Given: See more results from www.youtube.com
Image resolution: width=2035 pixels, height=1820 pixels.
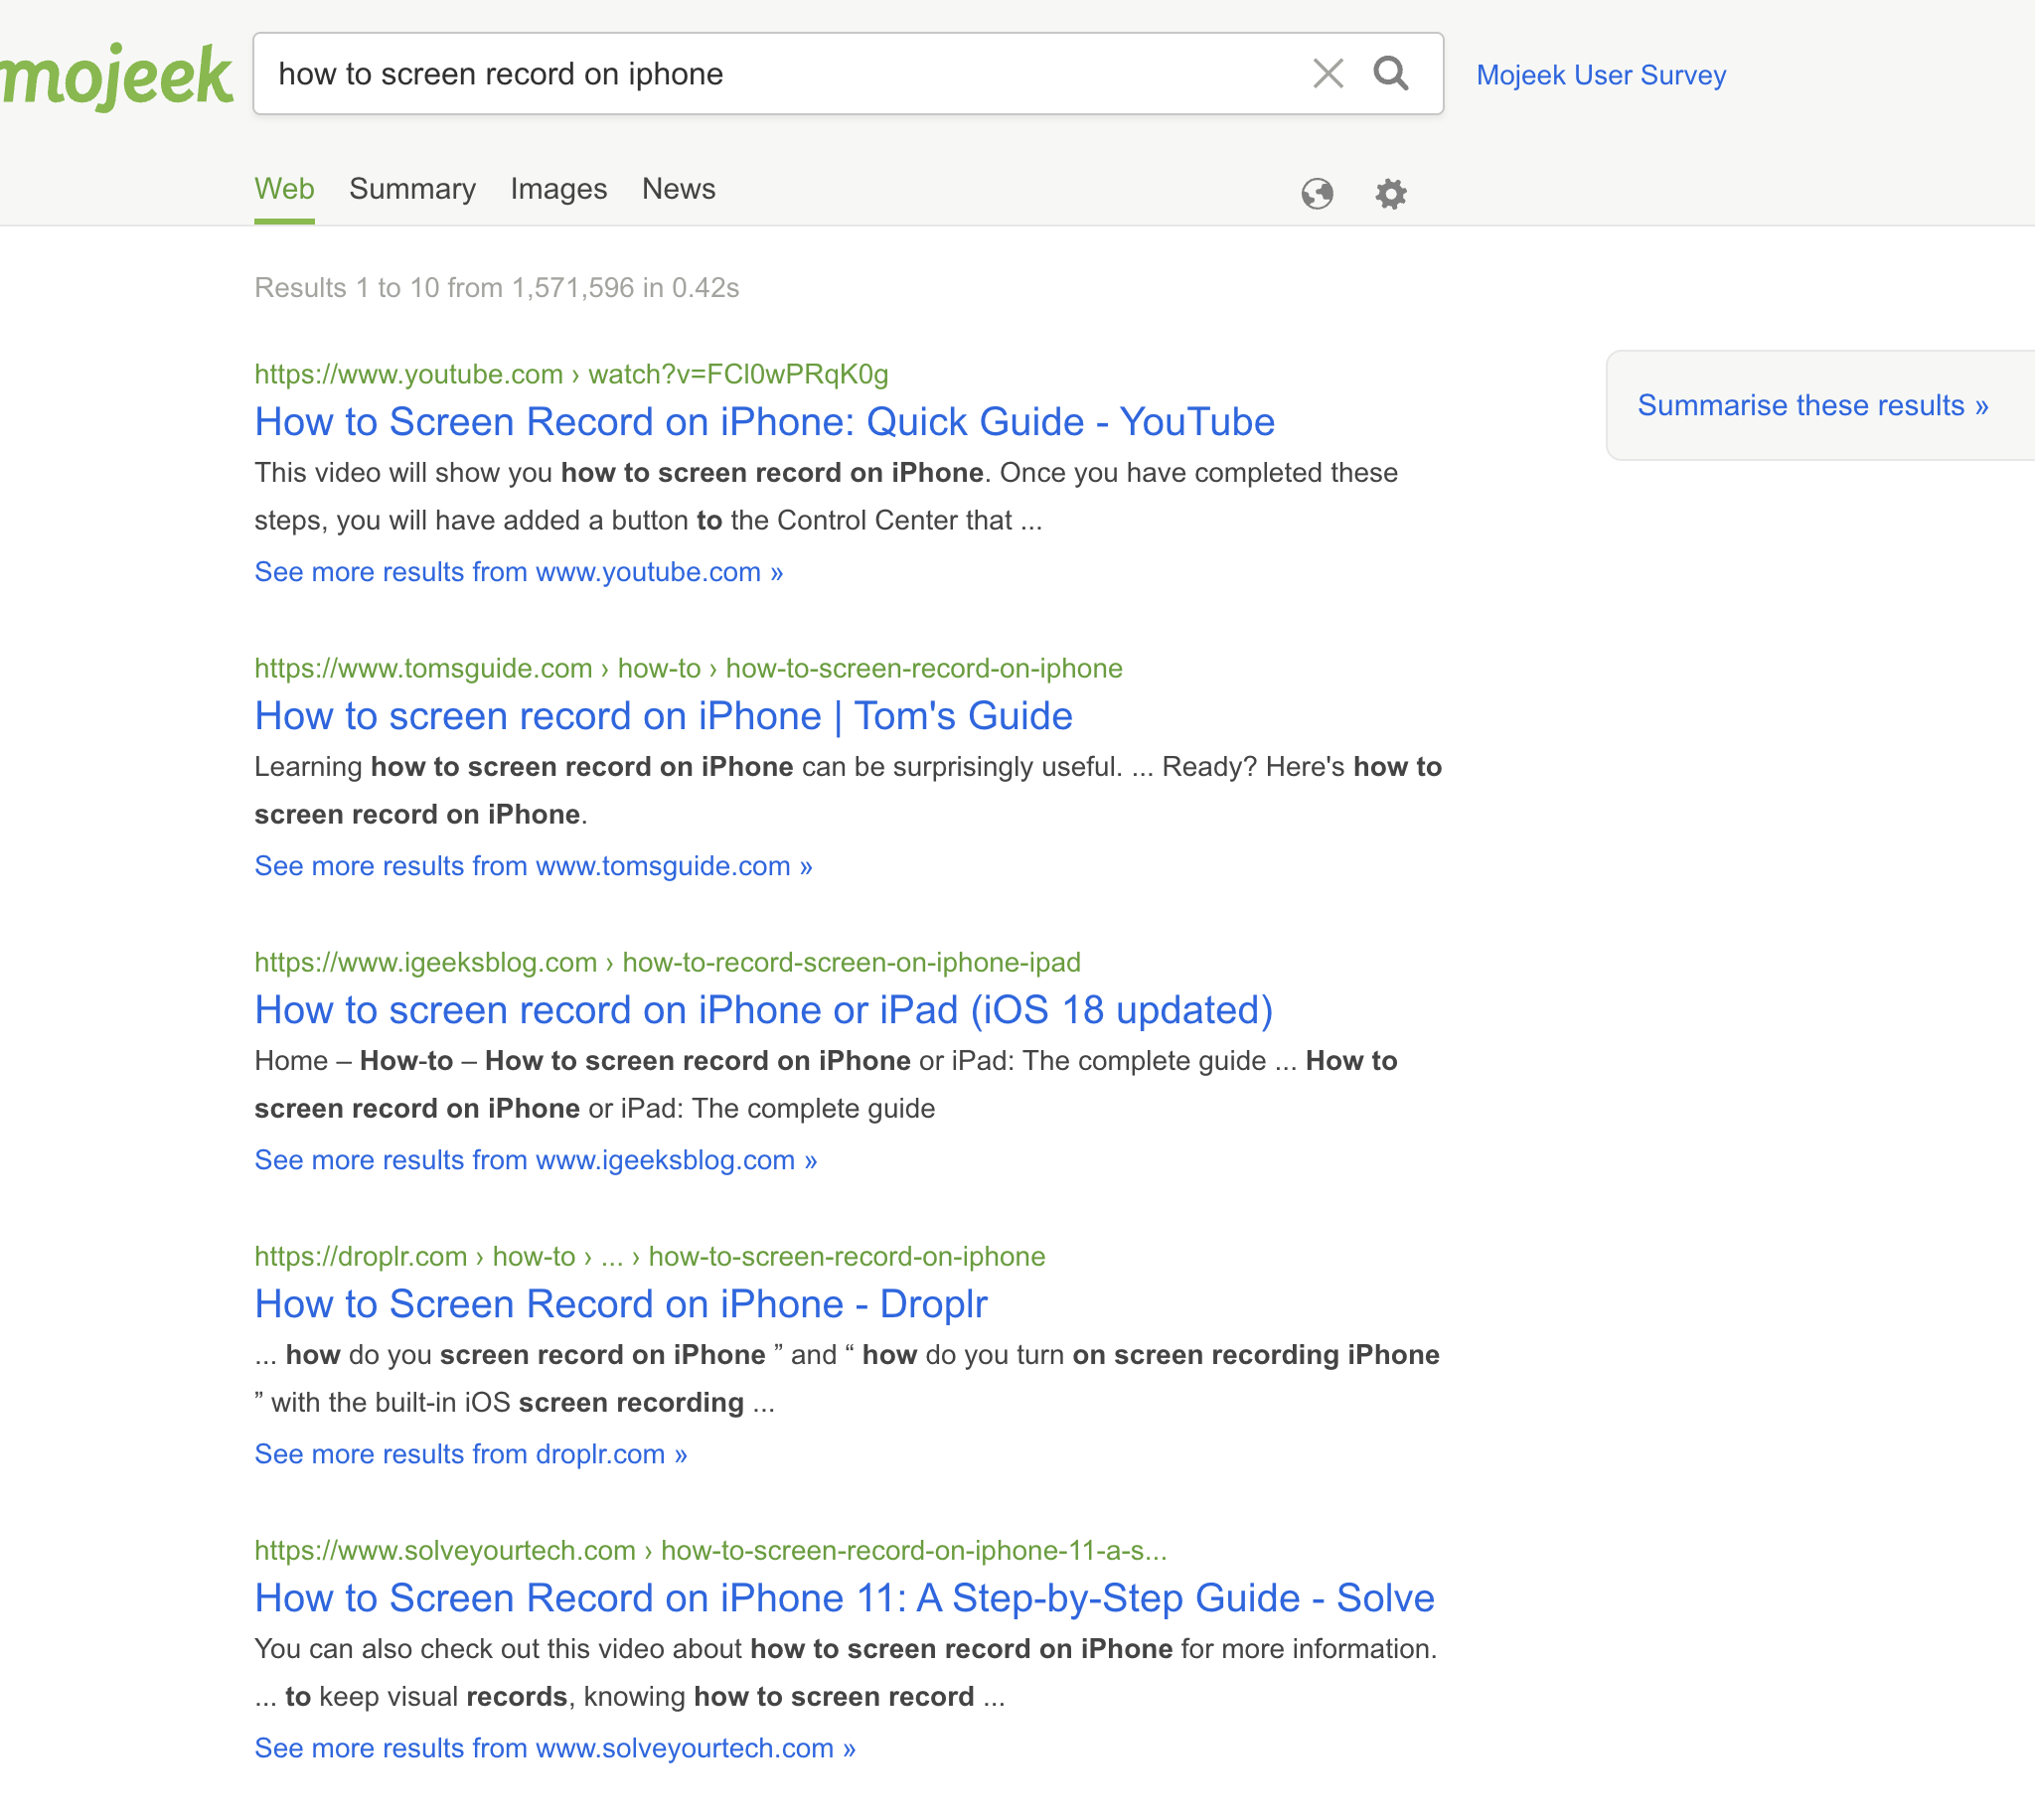Looking at the screenshot, I should [518, 572].
